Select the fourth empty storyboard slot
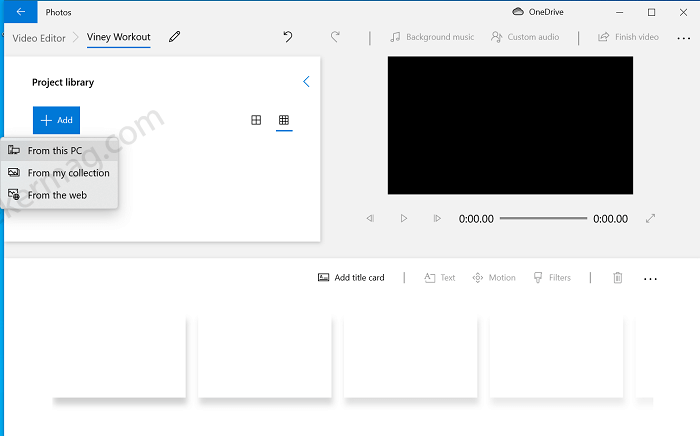The height and width of the screenshot is (436, 700). point(556,357)
